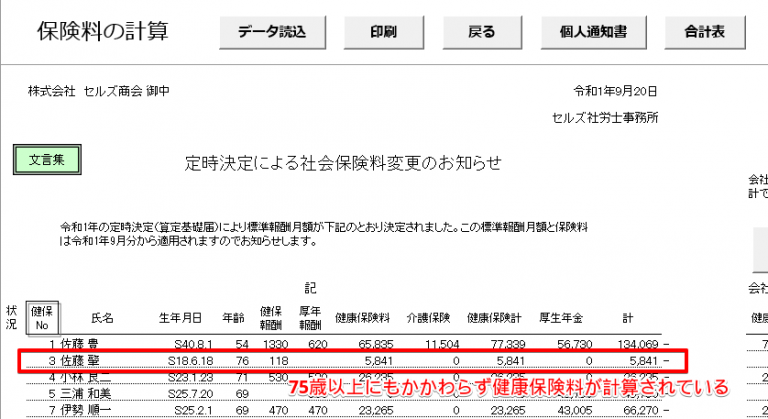This screenshot has height=419, width=768.
Task: Select the notice paragraph starting 令和1年の定時決定
Action: 323,234
